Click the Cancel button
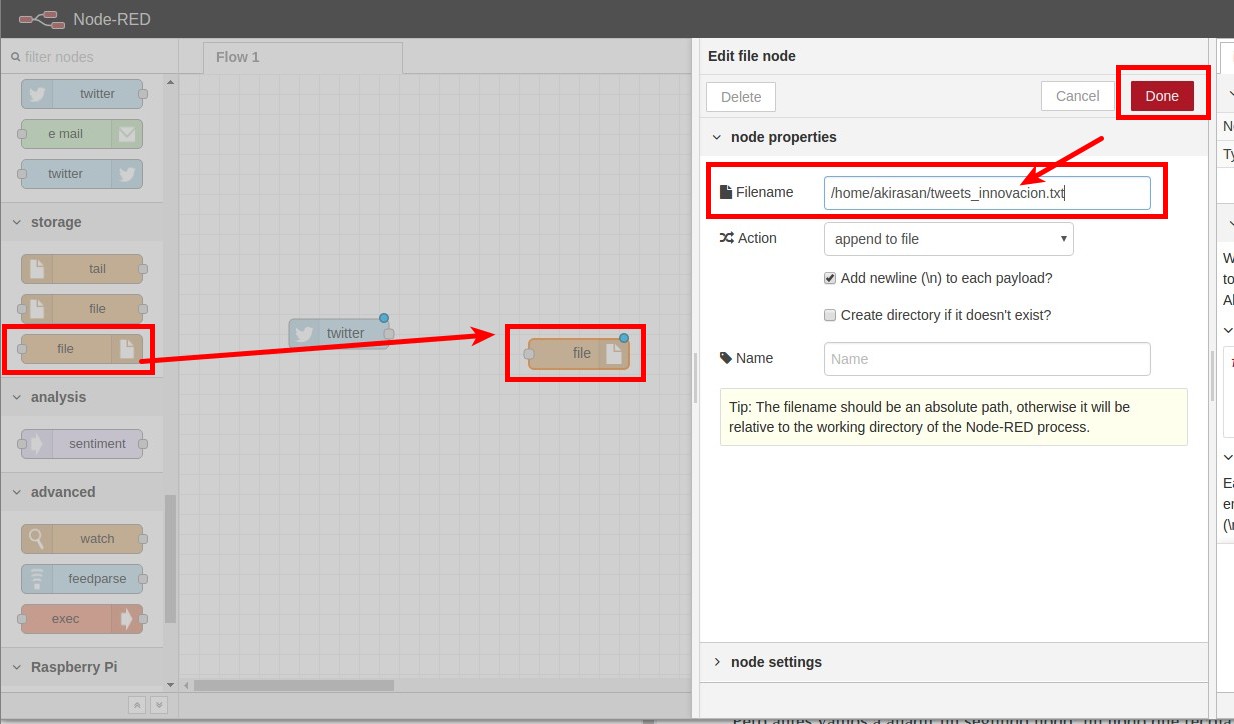 [x=1078, y=96]
